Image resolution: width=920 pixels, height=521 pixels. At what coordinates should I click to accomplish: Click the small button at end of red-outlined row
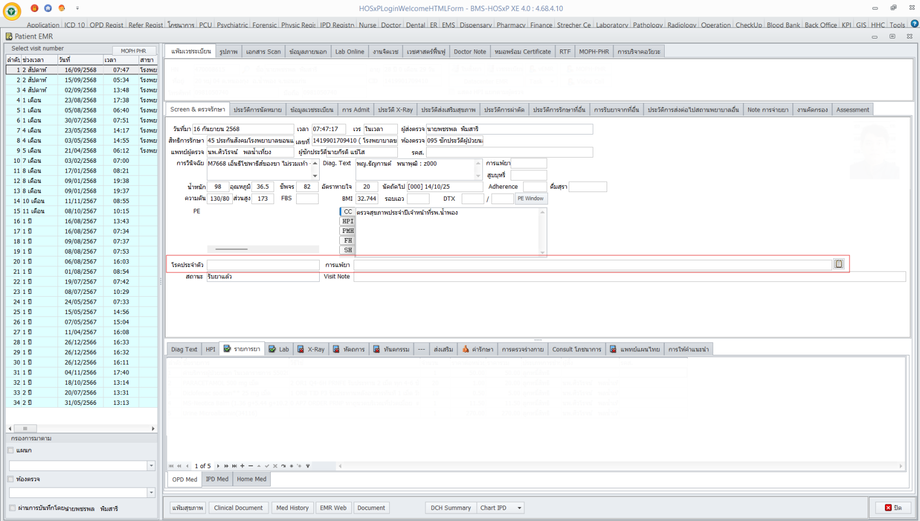pyautogui.click(x=839, y=264)
